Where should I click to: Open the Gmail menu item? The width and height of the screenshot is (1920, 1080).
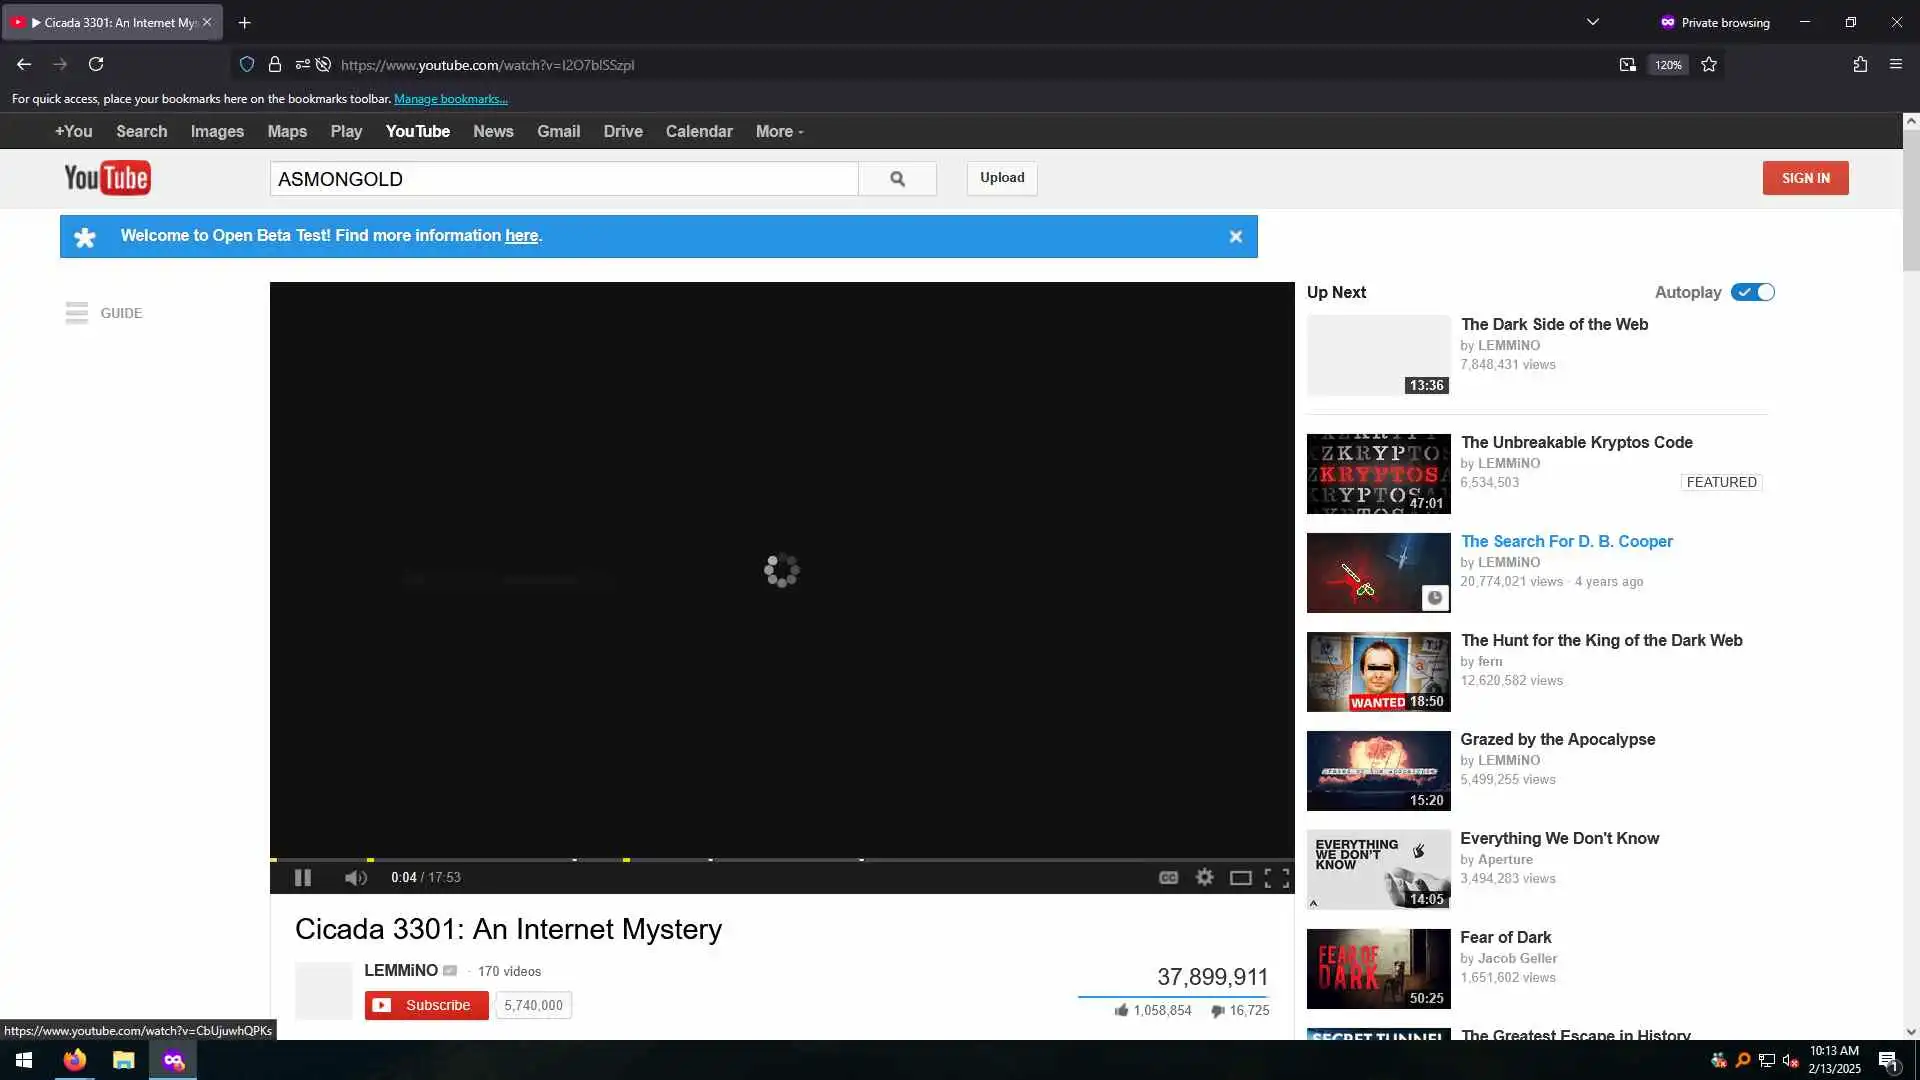pos(558,132)
